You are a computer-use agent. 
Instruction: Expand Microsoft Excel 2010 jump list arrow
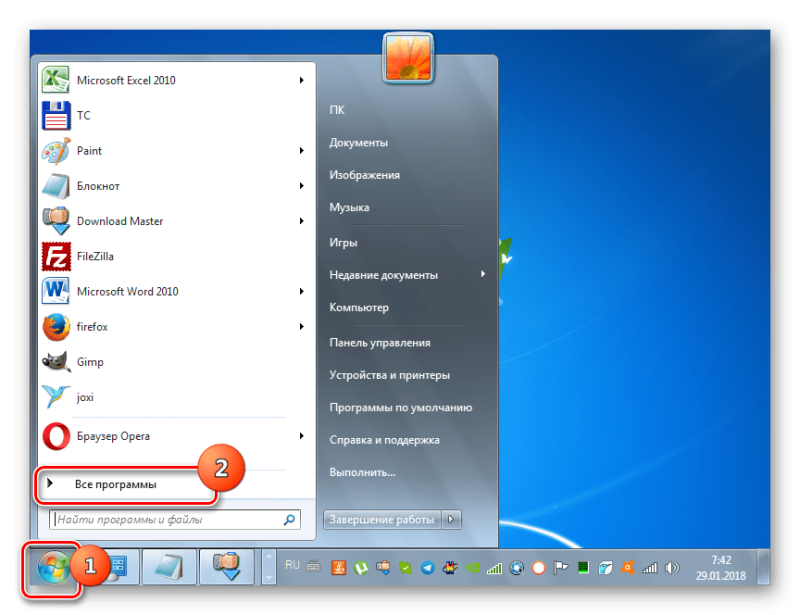point(302,80)
